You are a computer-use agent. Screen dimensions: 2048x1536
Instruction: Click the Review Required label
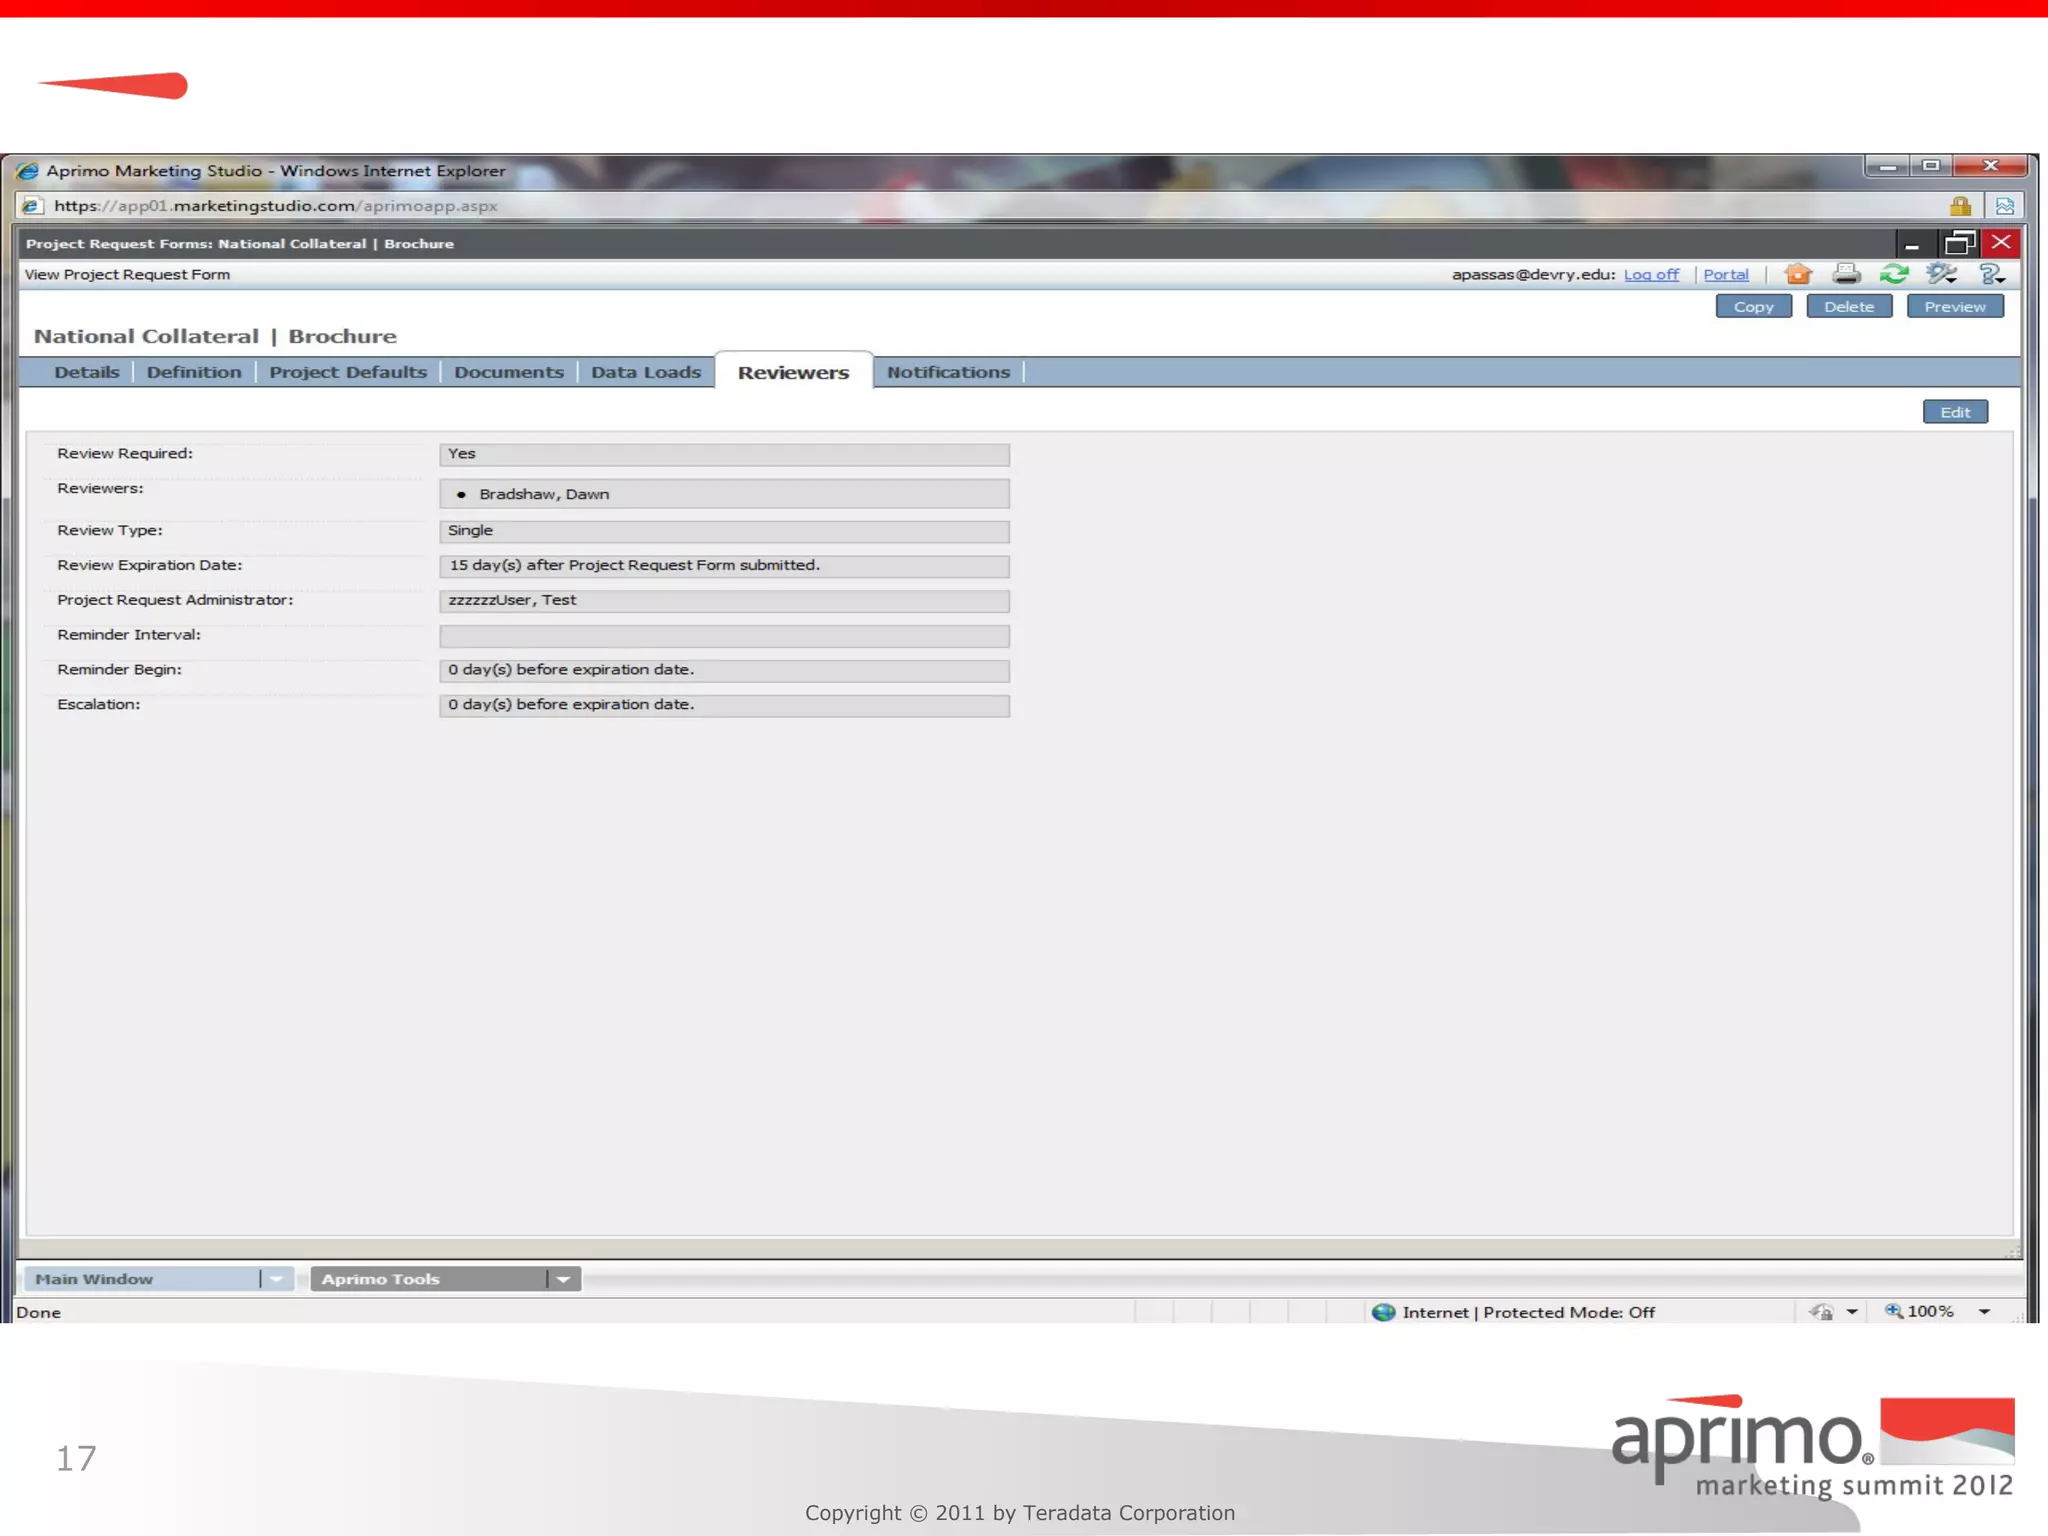[125, 453]
